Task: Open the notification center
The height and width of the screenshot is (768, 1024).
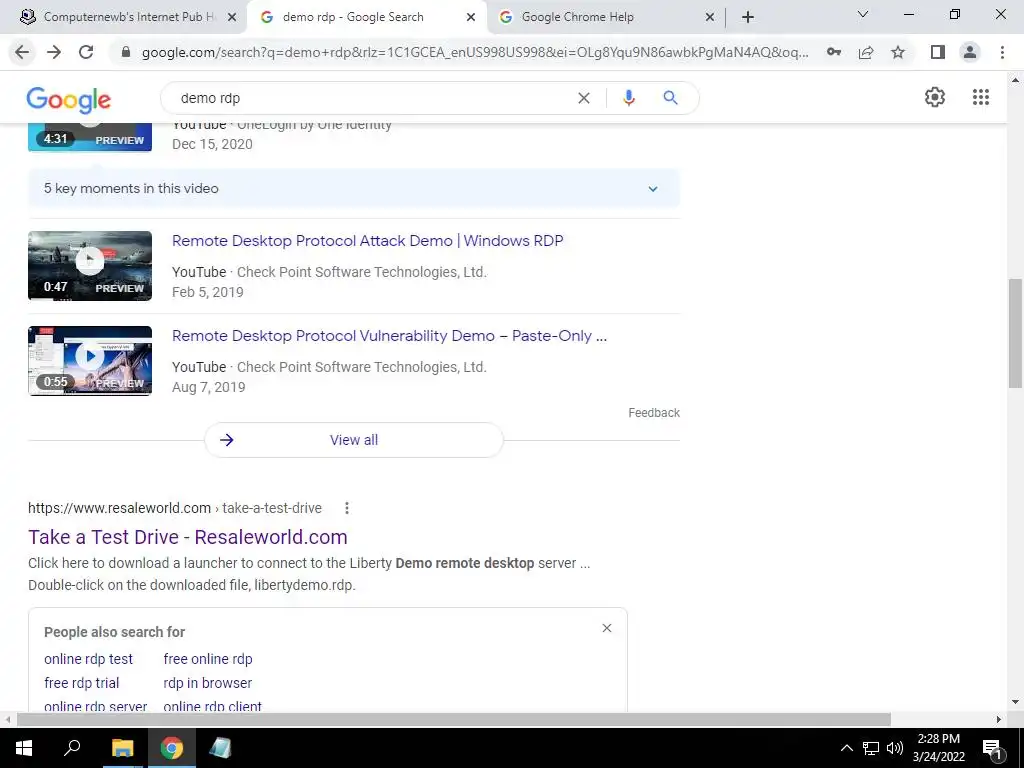Action: 993,748
